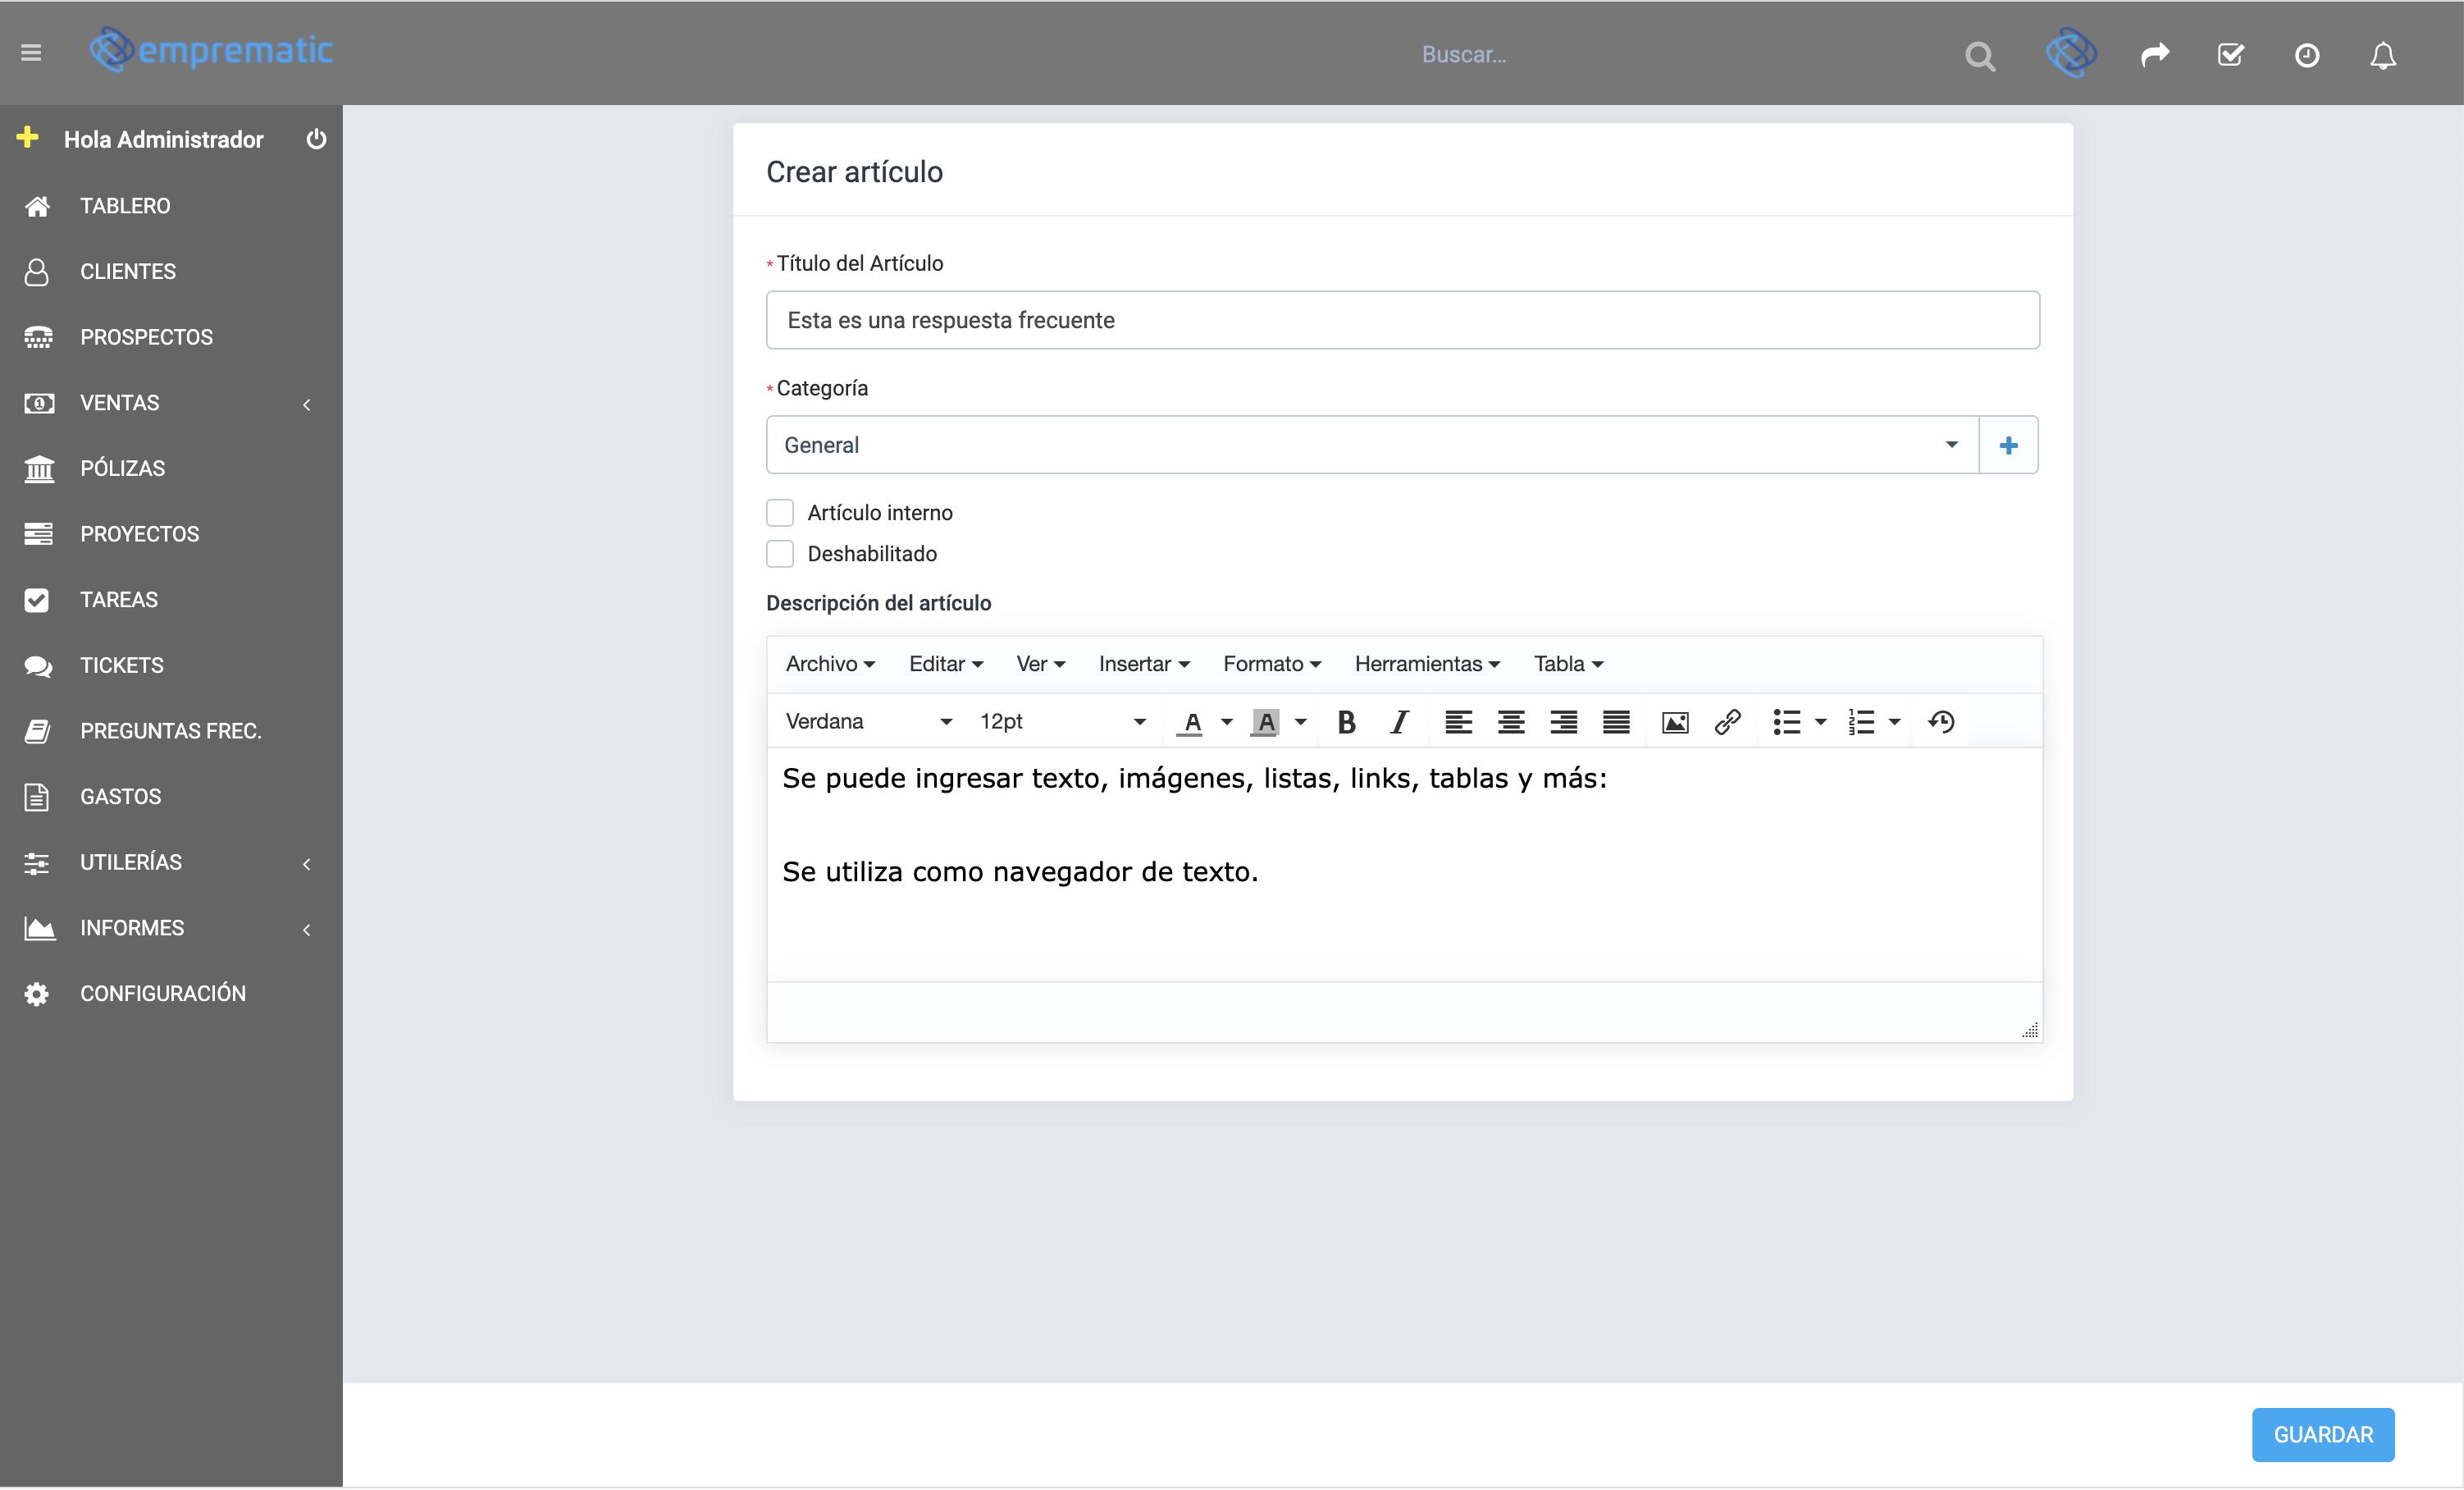Click the GUARDAR button
This screenshot has height=1490, width=2464.
point(2323,1435)
